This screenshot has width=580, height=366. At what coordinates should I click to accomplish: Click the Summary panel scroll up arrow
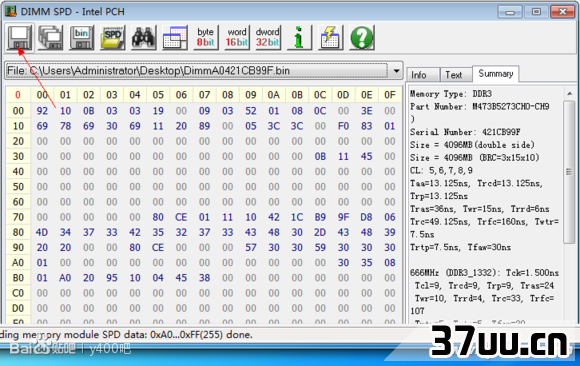570,94
